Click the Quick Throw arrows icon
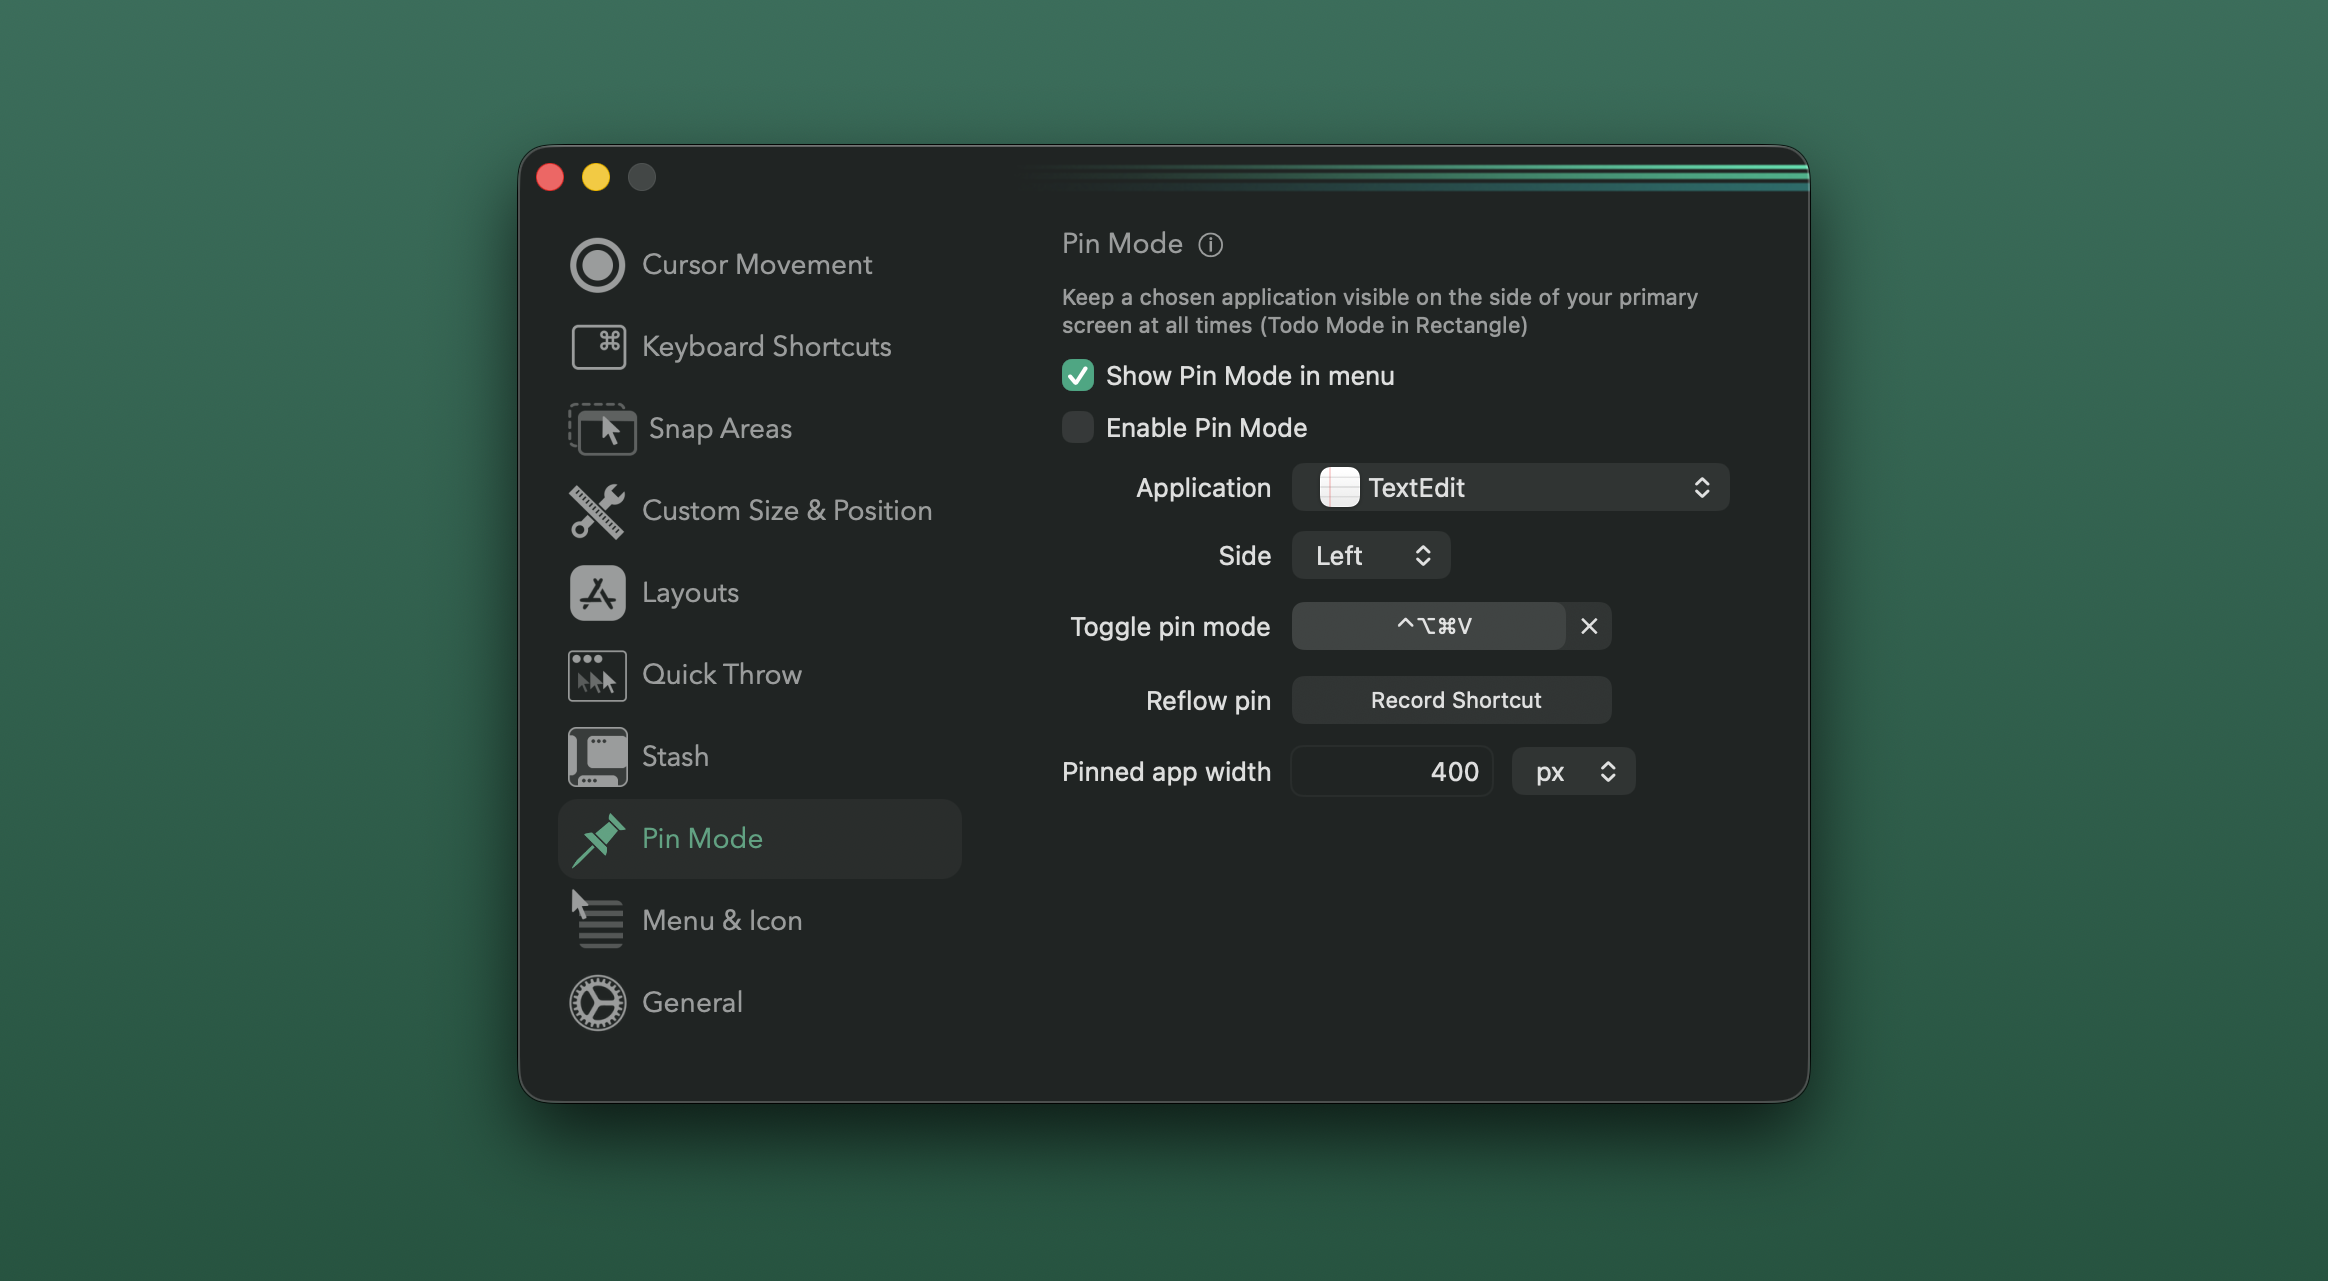The image size is (2328, 1281). point(597,675)
